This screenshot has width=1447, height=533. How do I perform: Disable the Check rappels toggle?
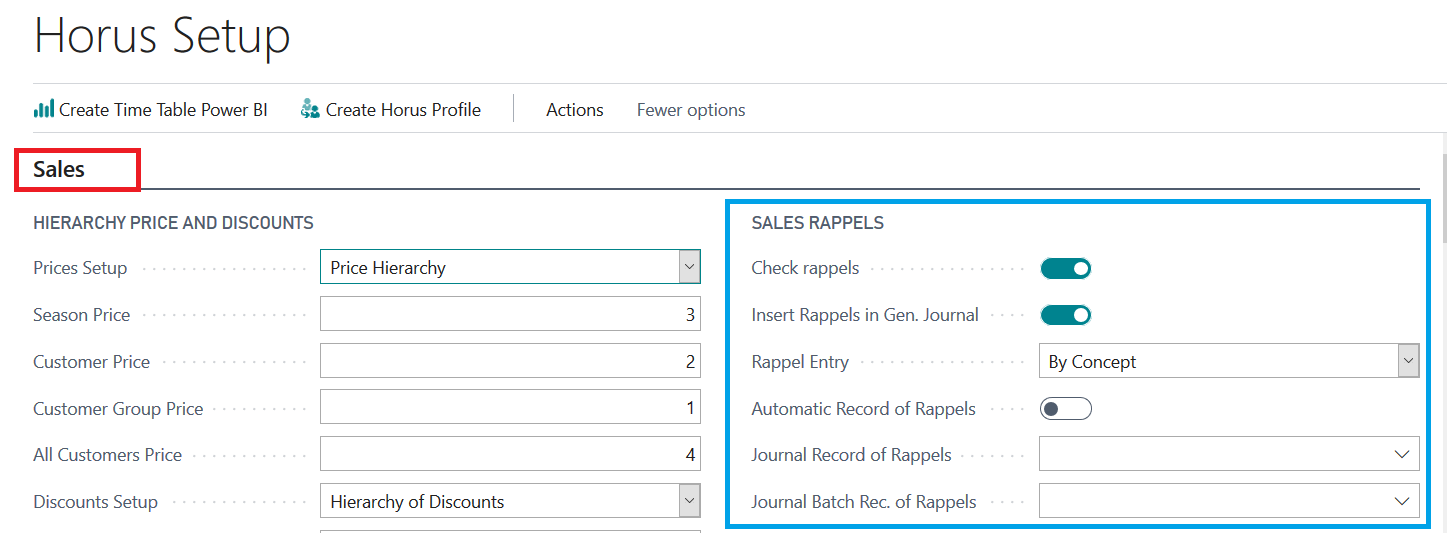coord(1065,268)
